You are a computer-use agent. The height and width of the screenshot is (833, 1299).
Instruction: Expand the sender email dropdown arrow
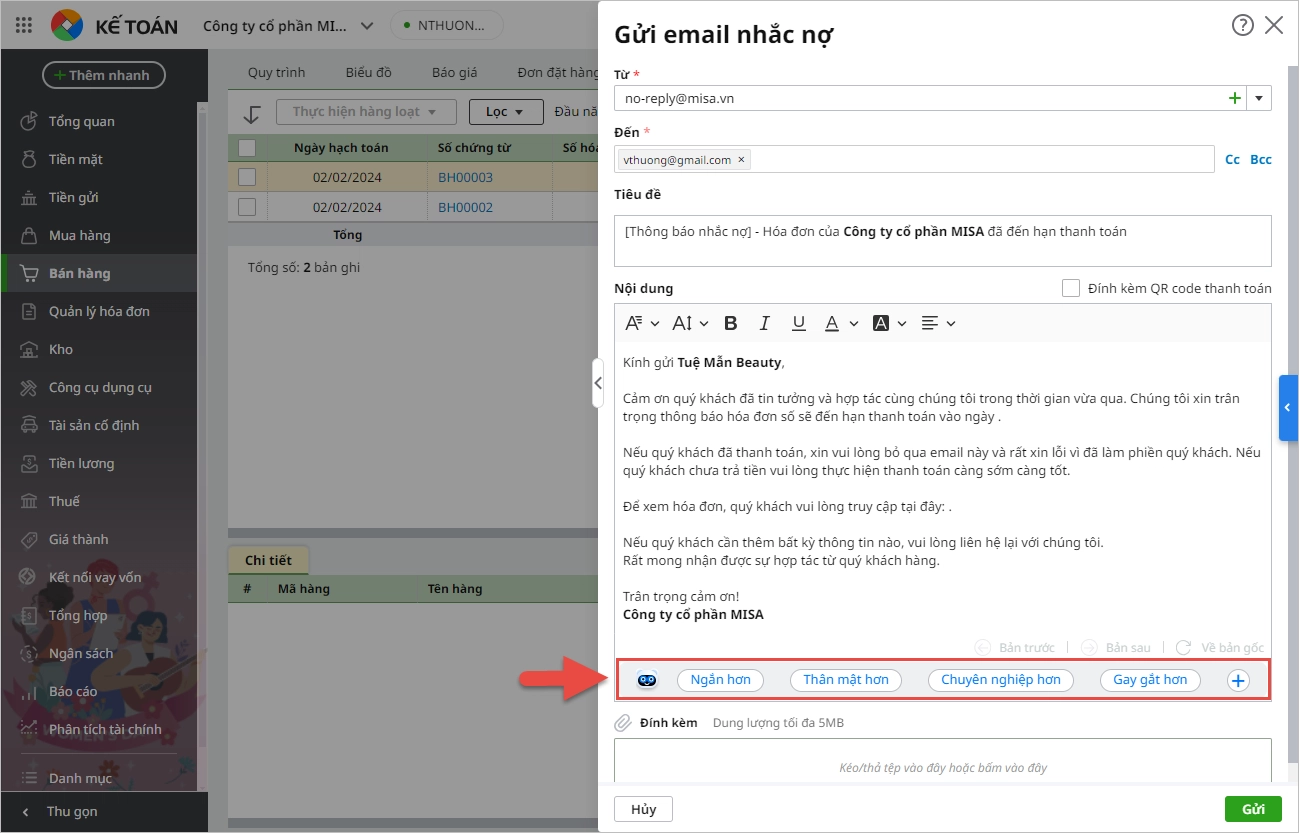click(x=1258, y=98)
